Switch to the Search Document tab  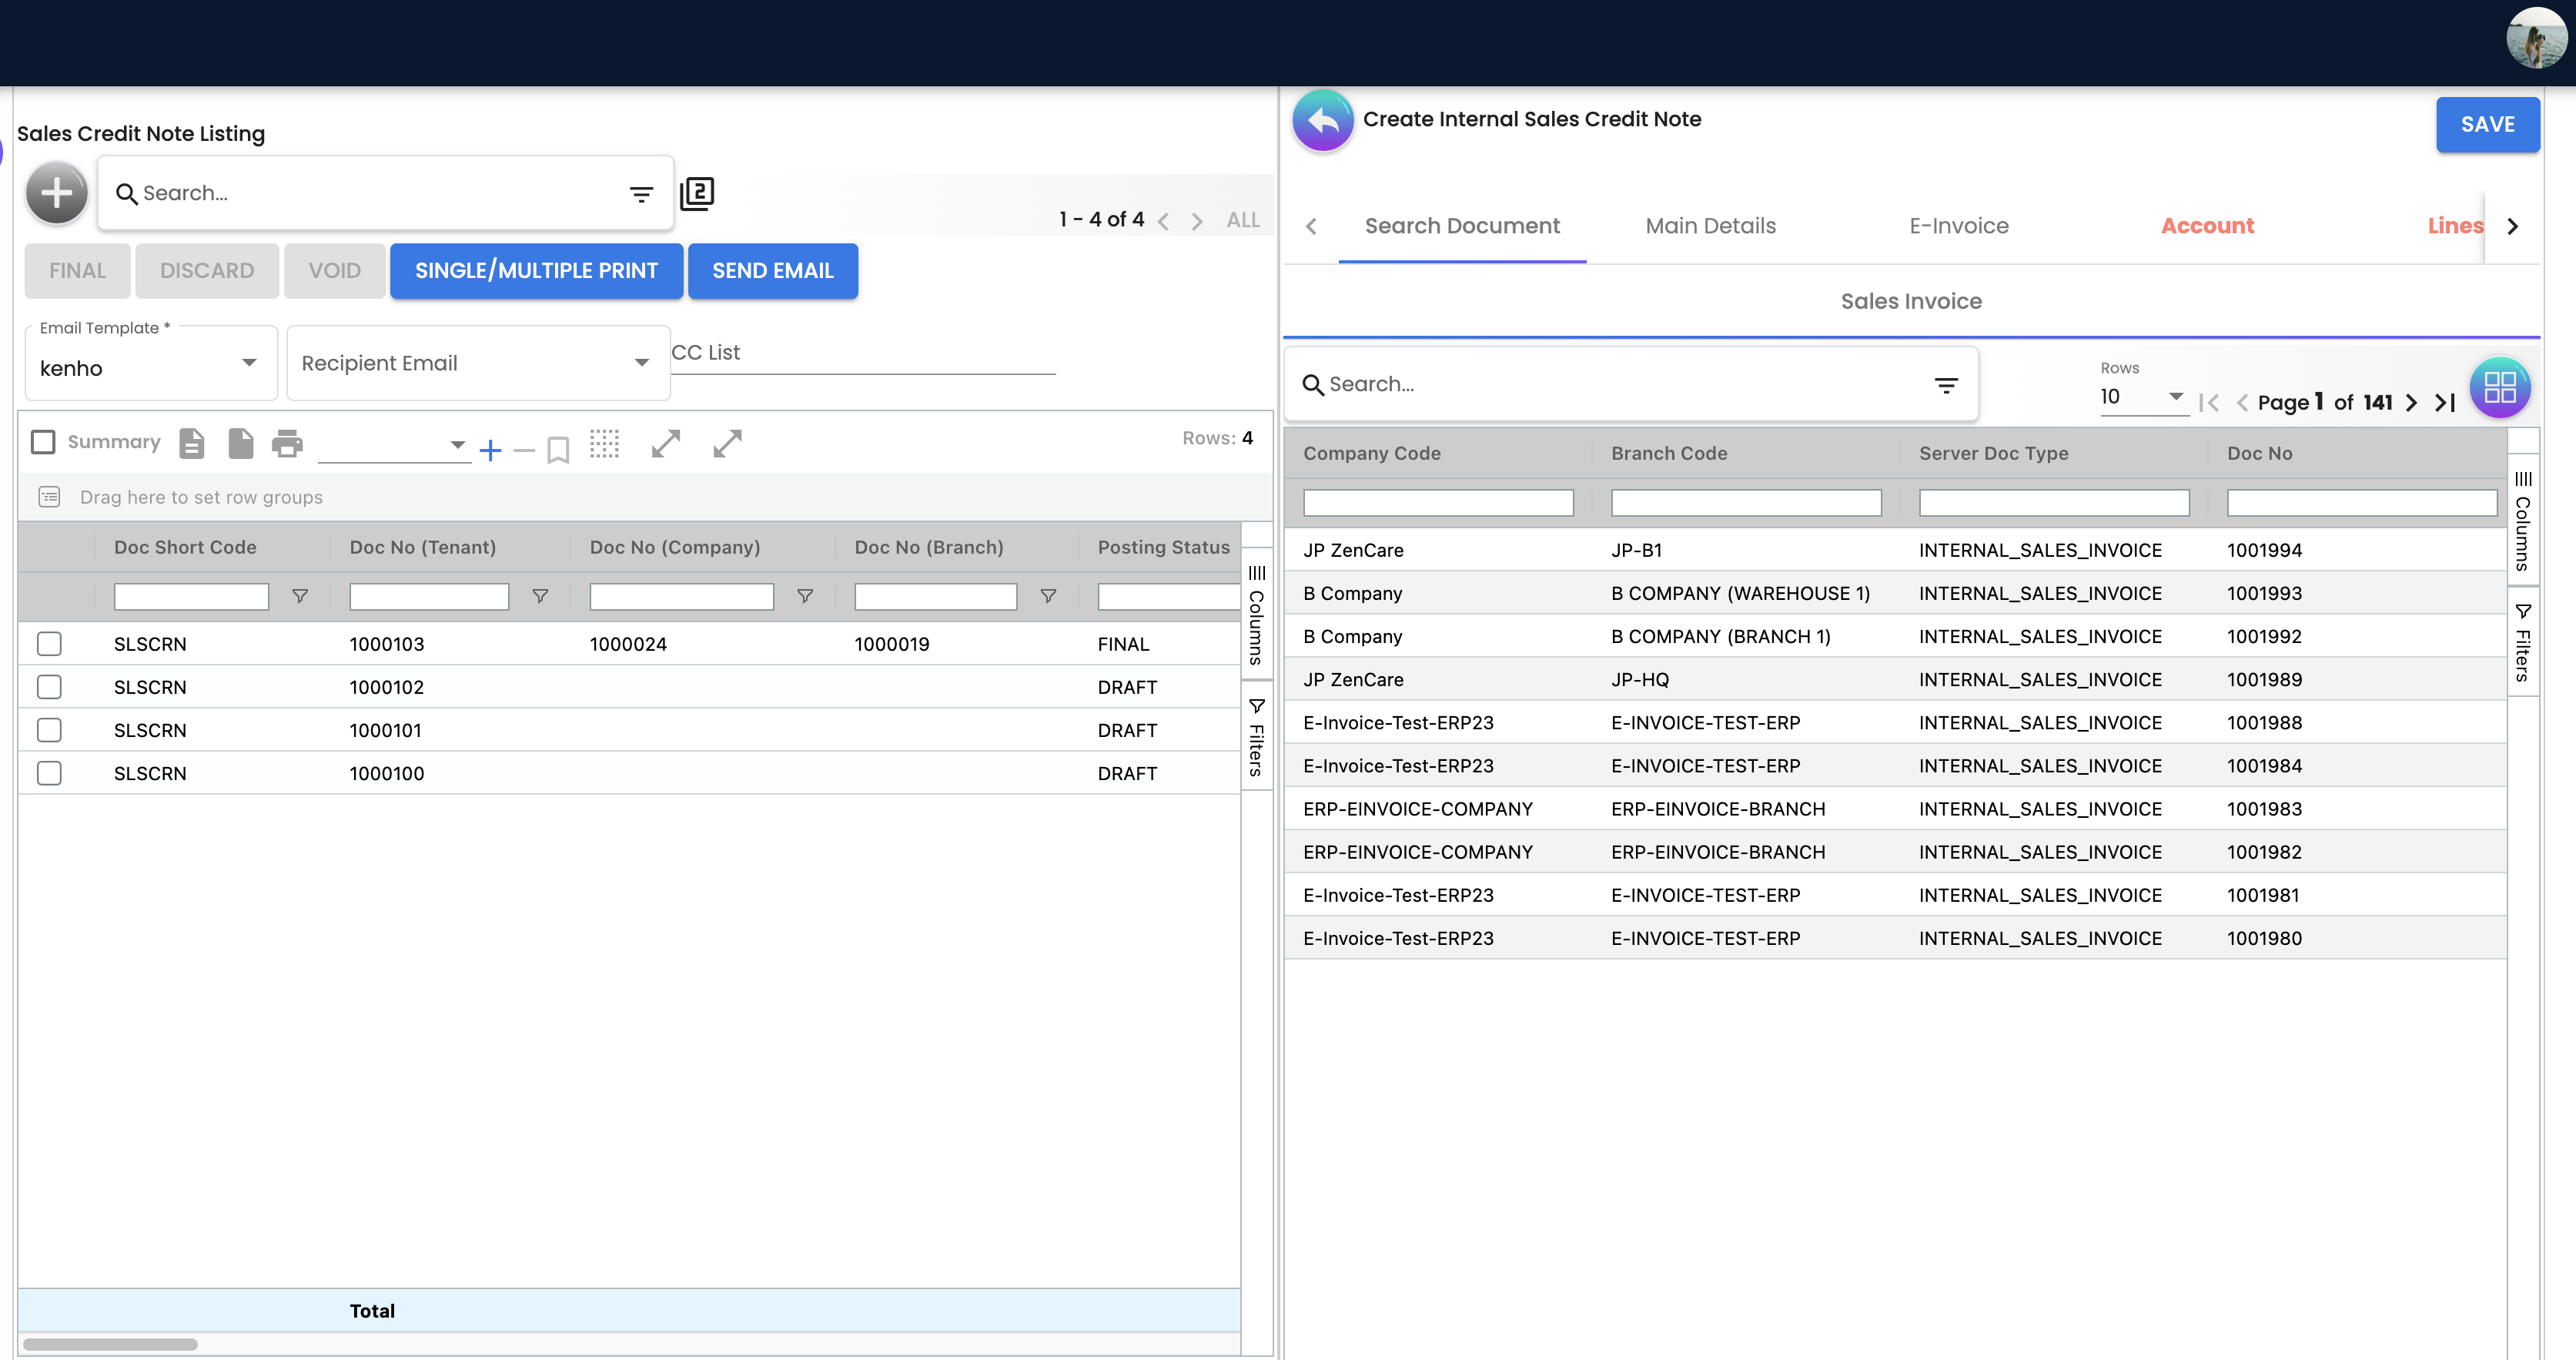point(1462,227)
